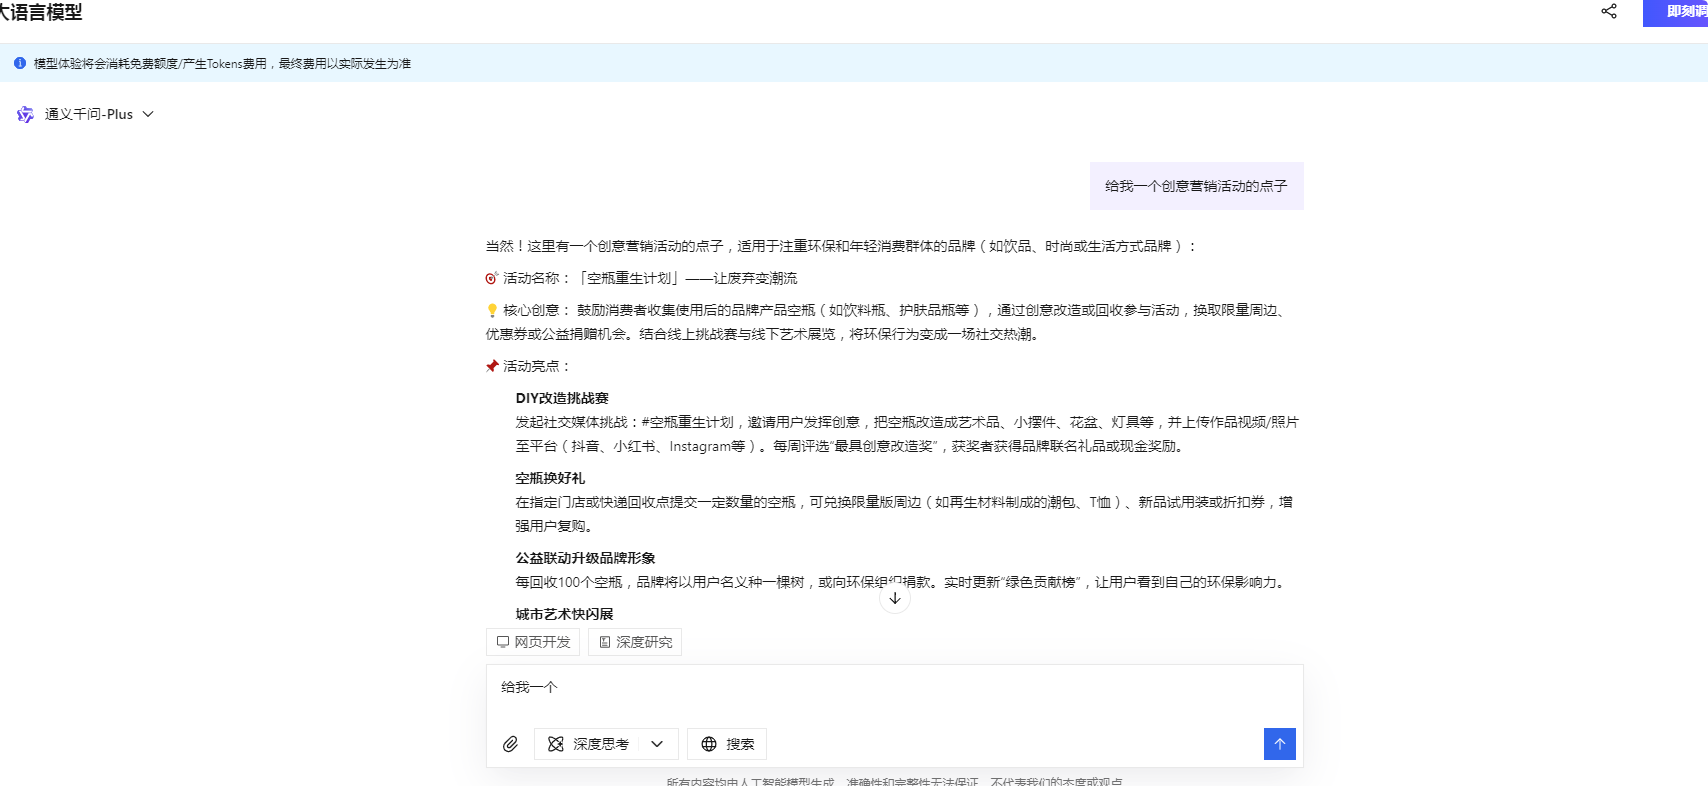Click the paperclip attachment icon
This screenshot has width=1708, height=786.
coord(510,744)
